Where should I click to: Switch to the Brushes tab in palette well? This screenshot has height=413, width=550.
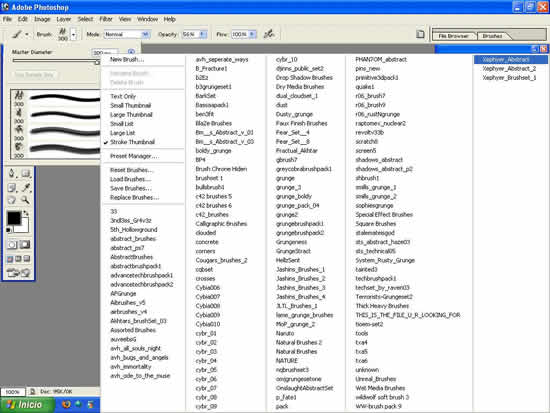[492, 36]
